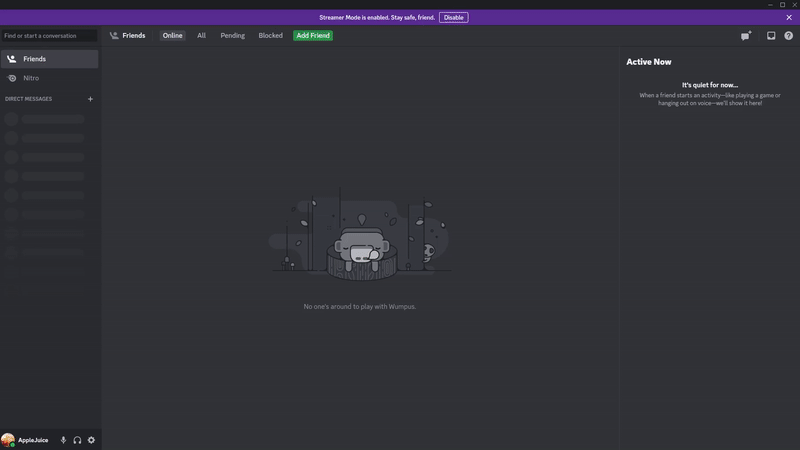Image resolution: width=800 pixels, height=450 pixels.
Task: Click the Add Friend button
Action: (313, 36)
